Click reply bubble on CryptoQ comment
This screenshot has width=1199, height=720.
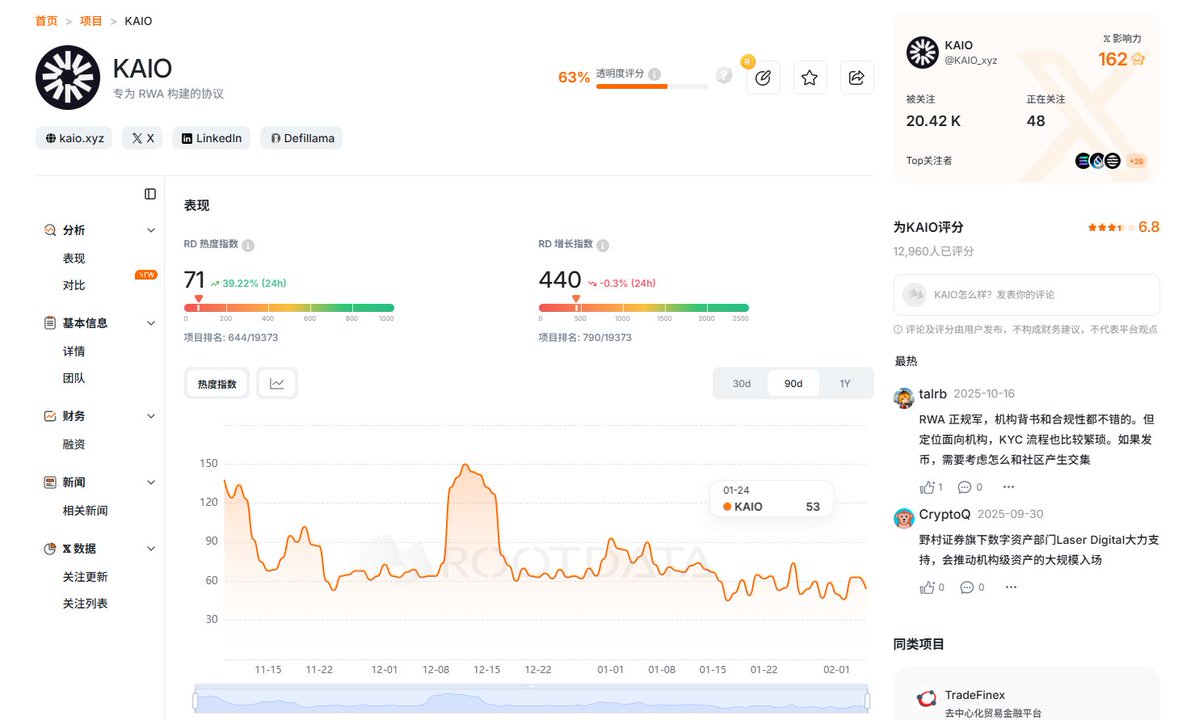coord(965,587)
